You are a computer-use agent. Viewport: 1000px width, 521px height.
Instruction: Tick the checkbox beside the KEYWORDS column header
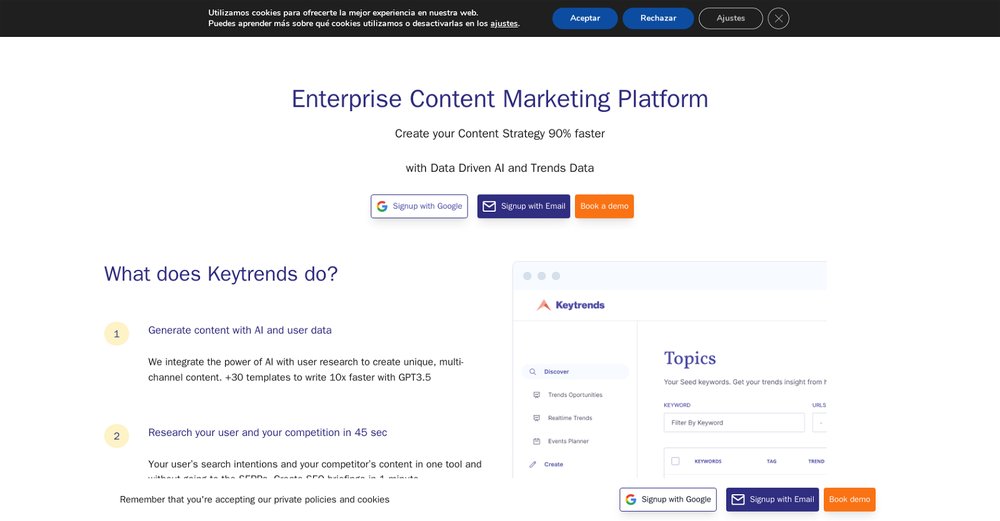675,461
